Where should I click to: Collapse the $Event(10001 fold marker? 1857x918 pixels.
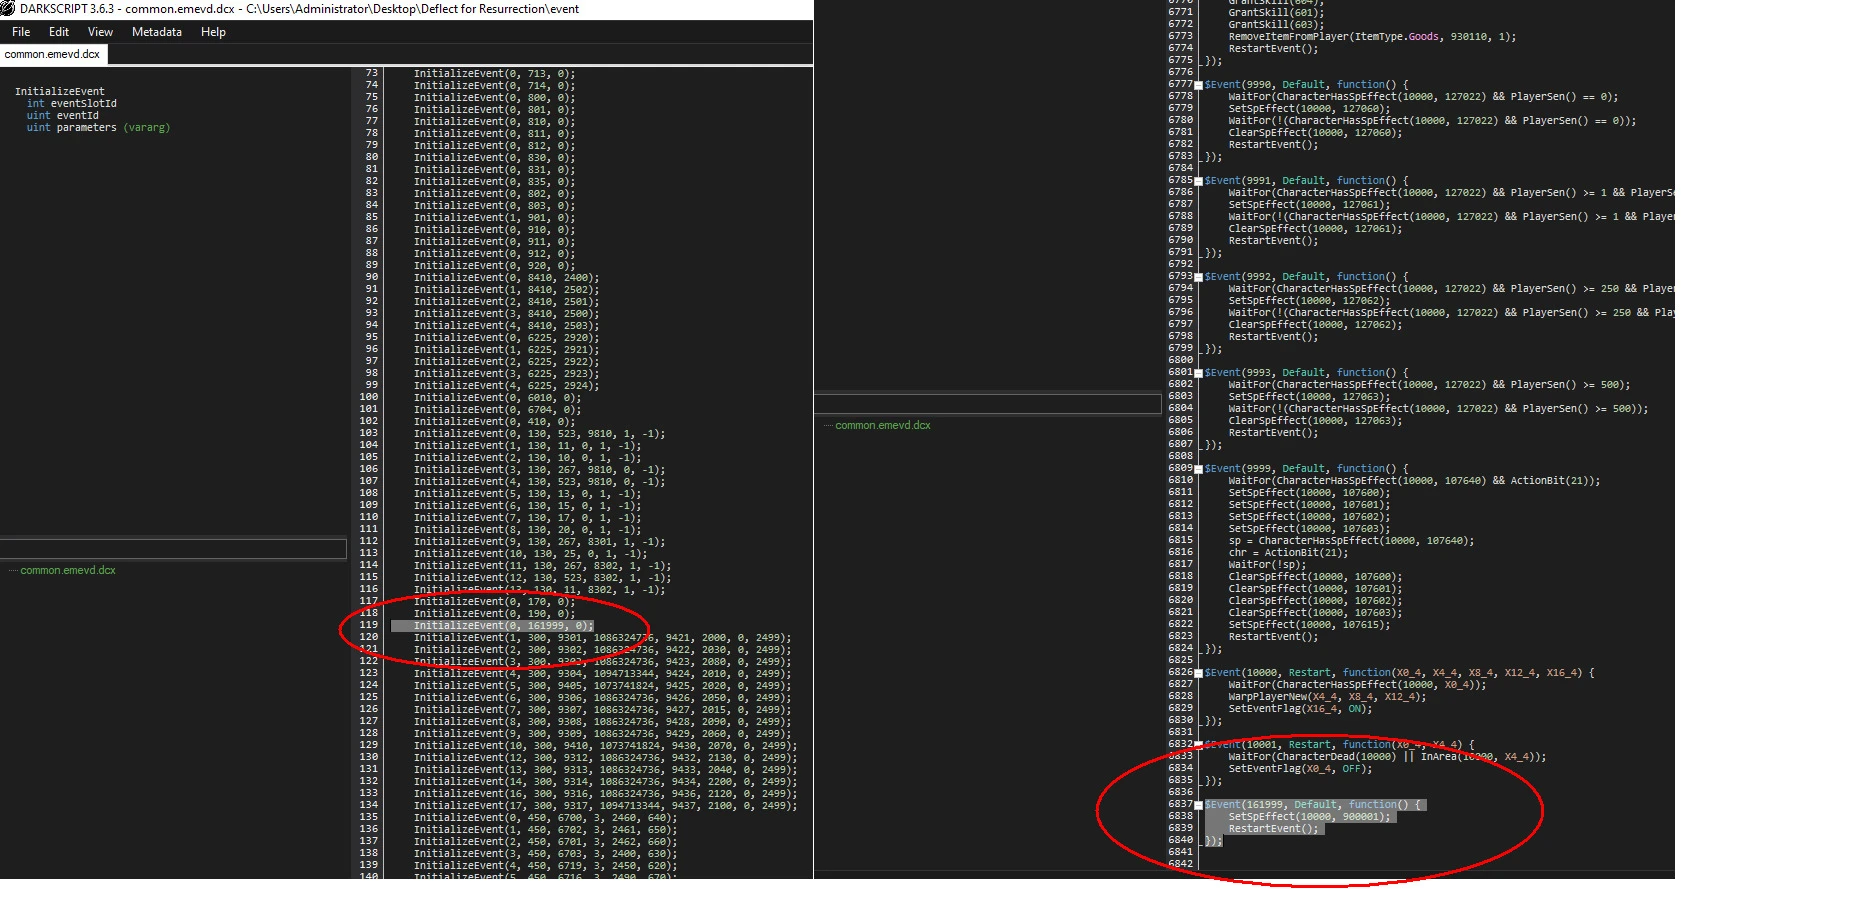1198,745
